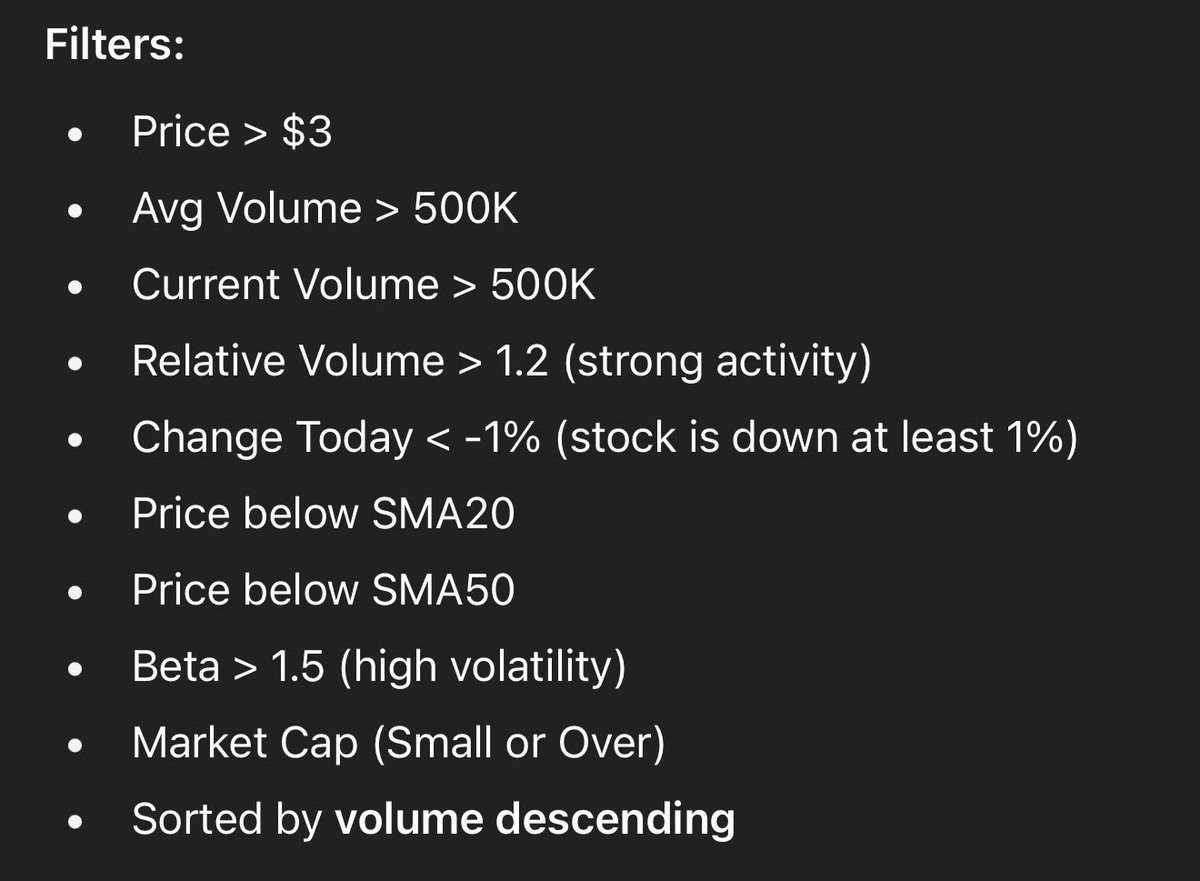Click the "Market Cap" text
The image size is (1200, 881).
[245, 744]
